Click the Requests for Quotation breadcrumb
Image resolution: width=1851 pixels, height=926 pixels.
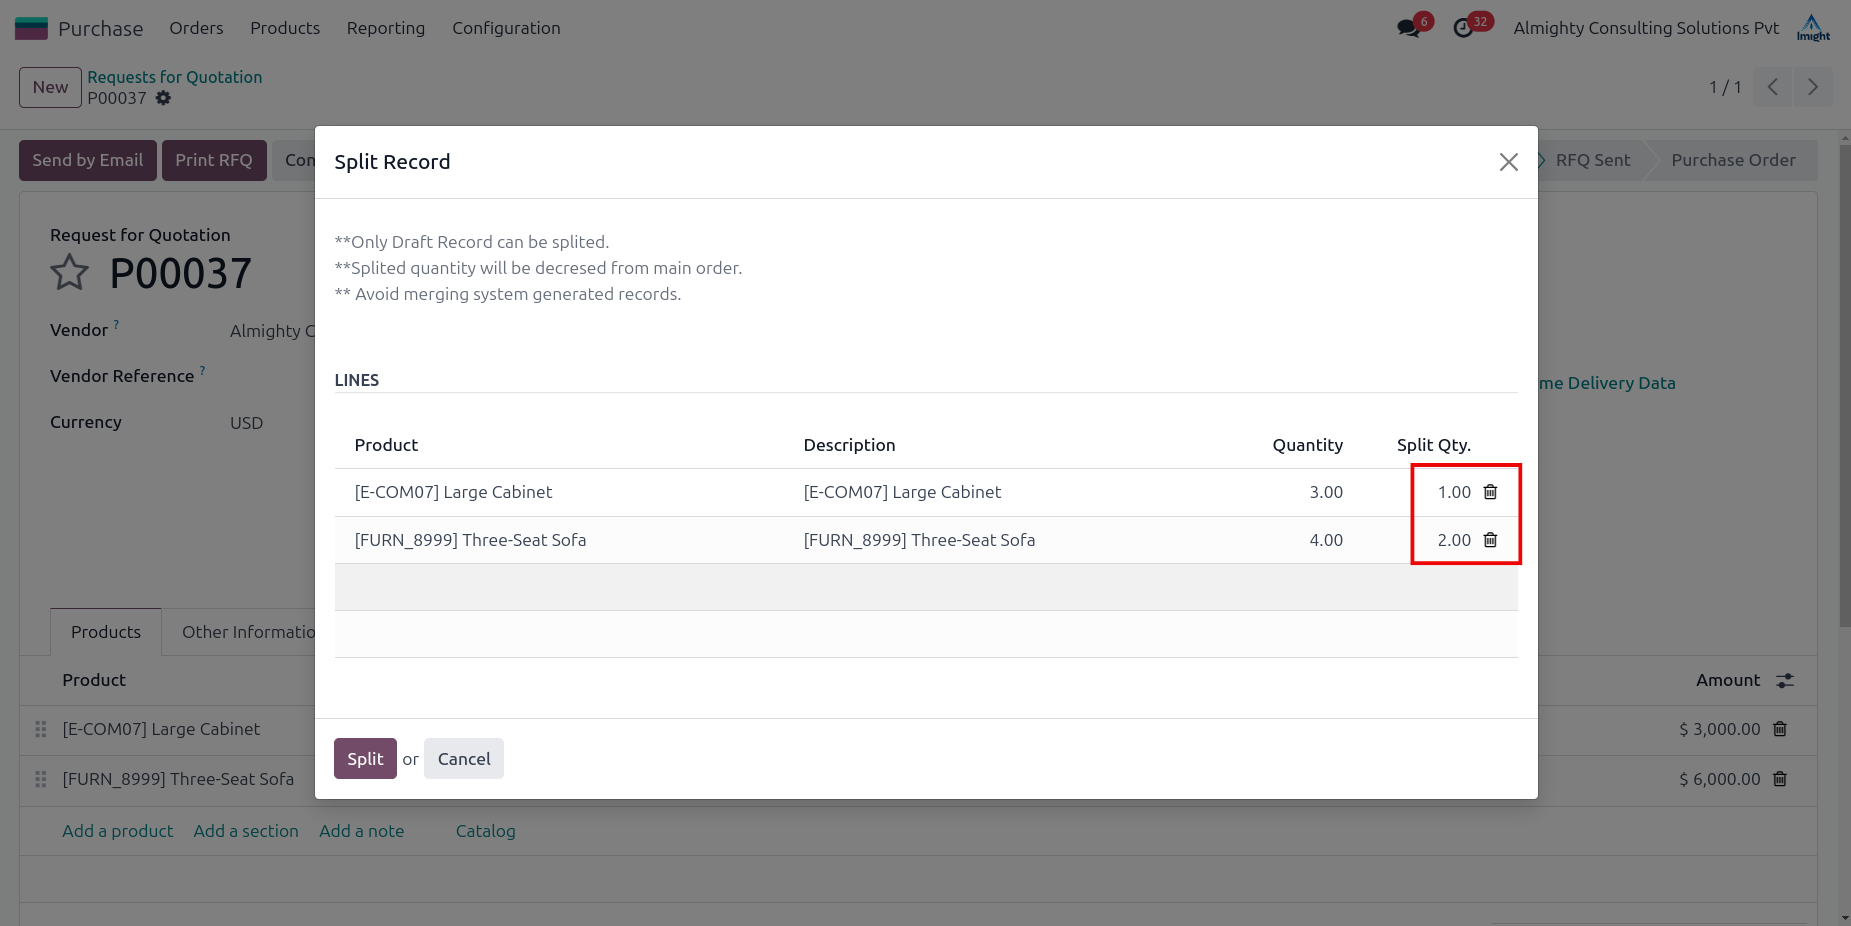[x=174, y=77]
